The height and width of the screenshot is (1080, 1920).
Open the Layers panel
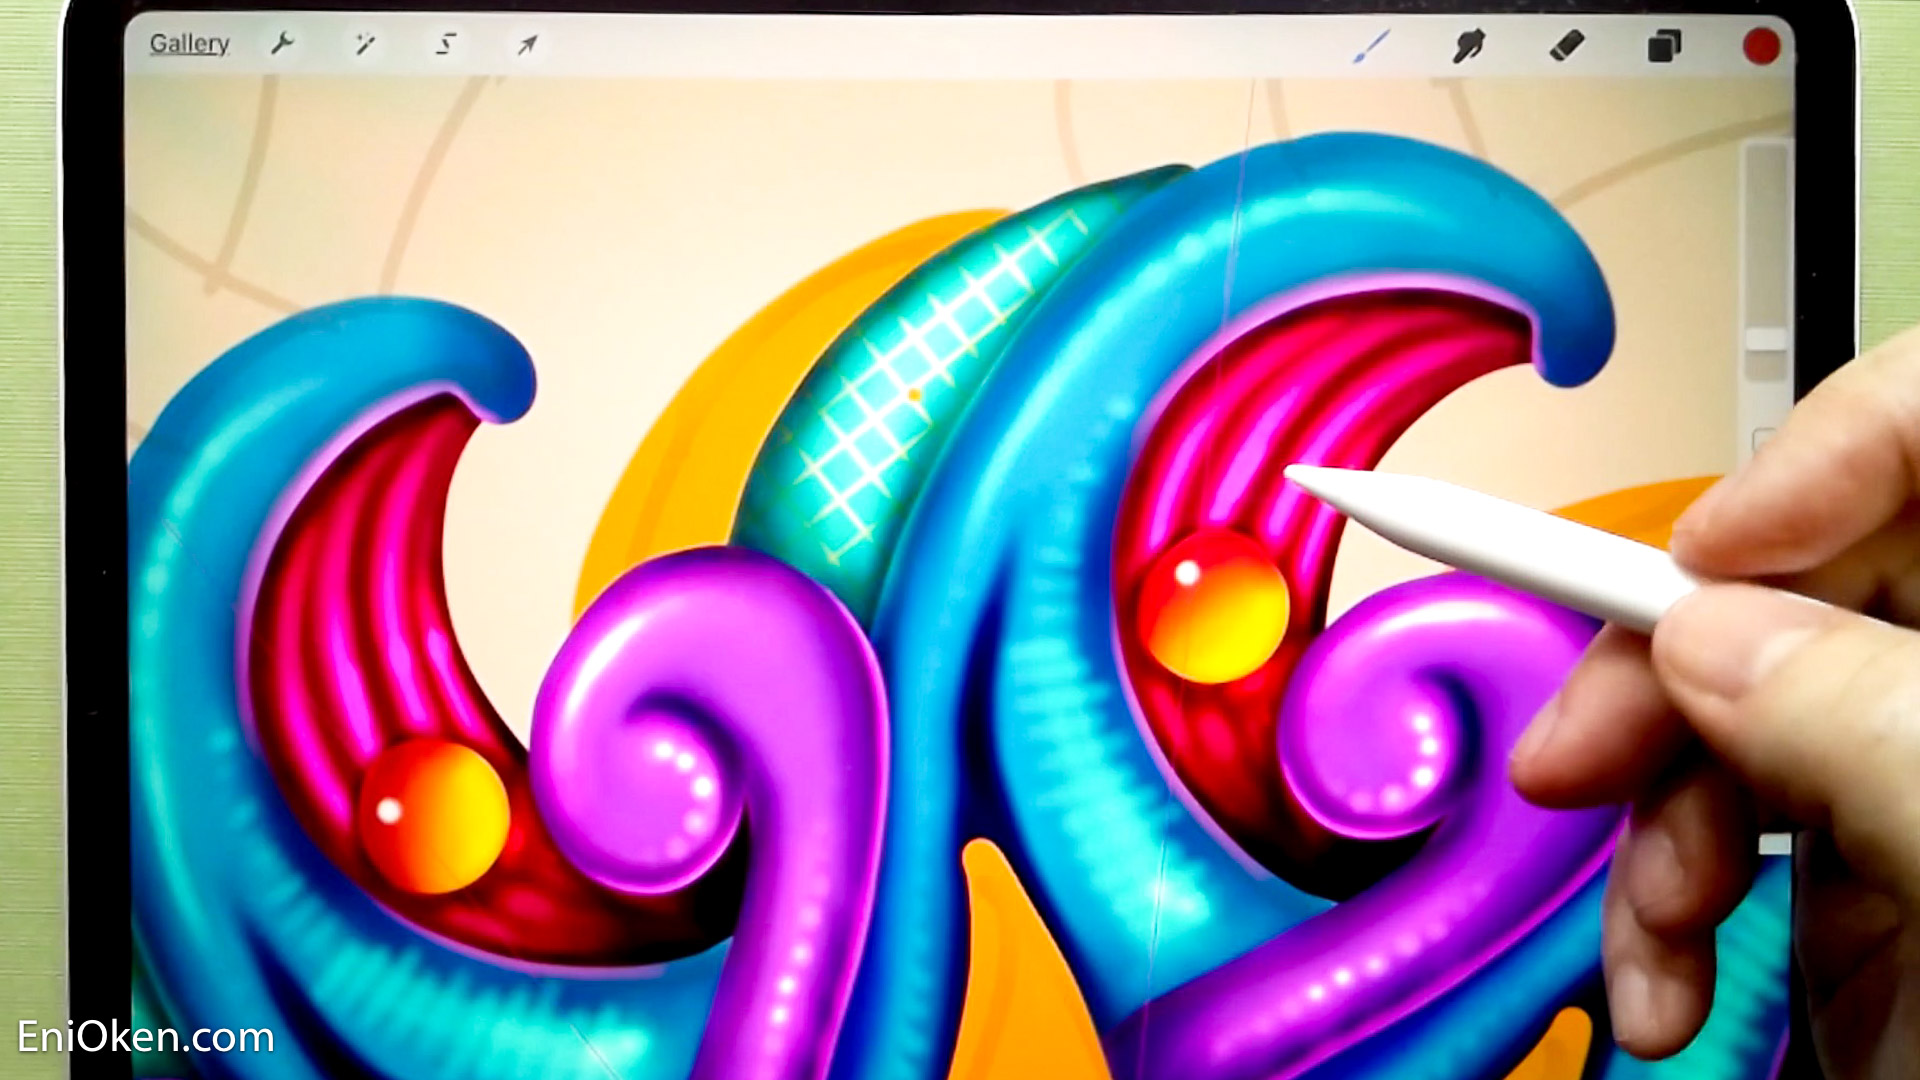(1664, 46)
